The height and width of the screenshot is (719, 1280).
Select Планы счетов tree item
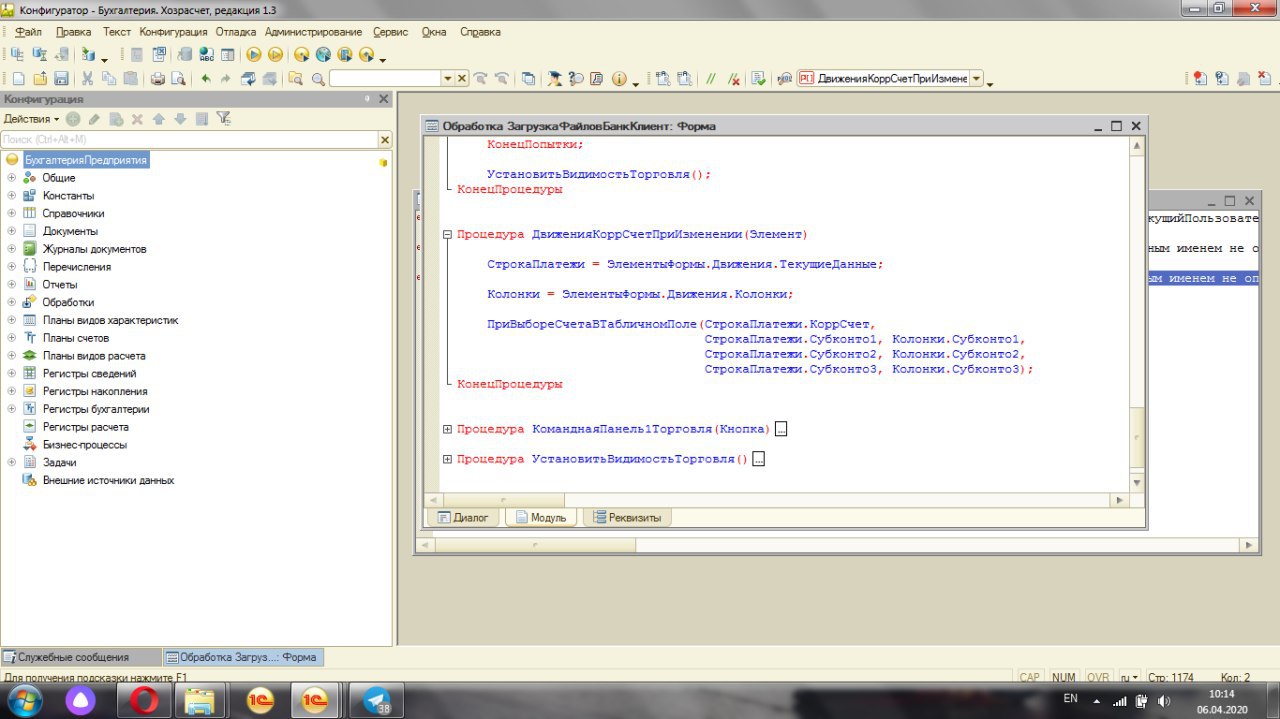75,338
